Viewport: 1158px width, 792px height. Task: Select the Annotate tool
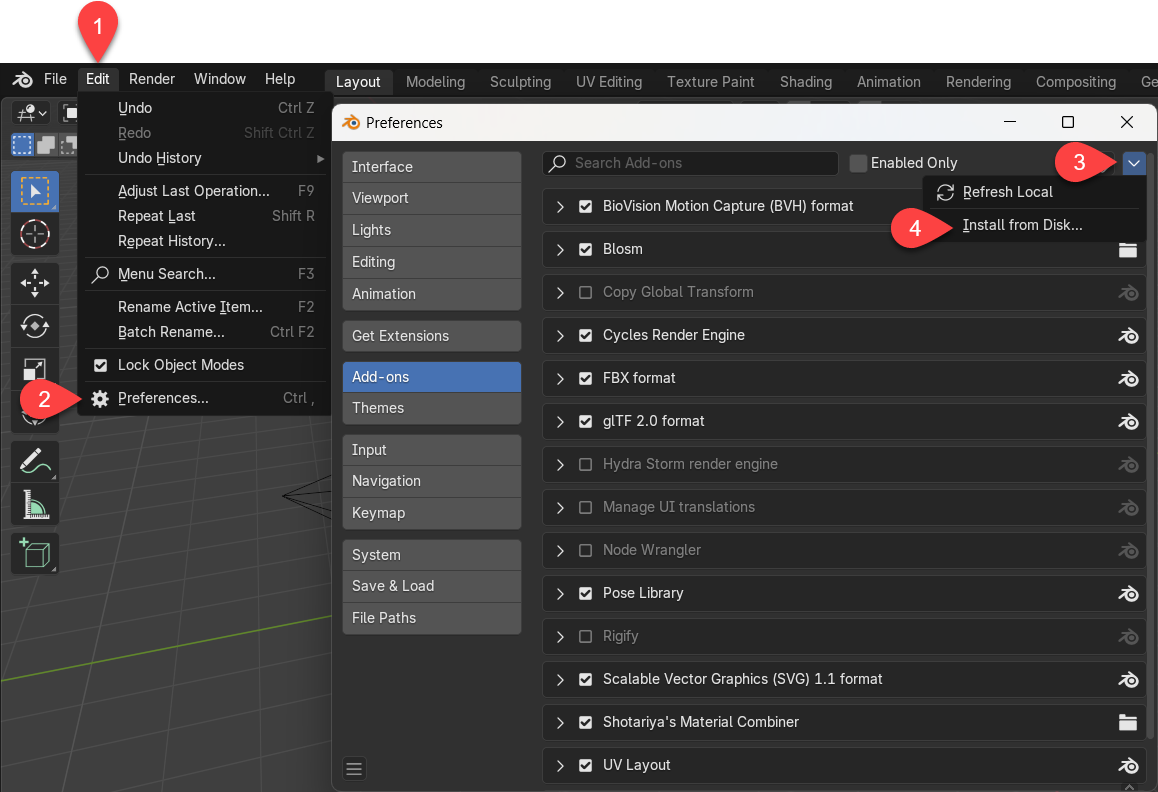[35, 461]
